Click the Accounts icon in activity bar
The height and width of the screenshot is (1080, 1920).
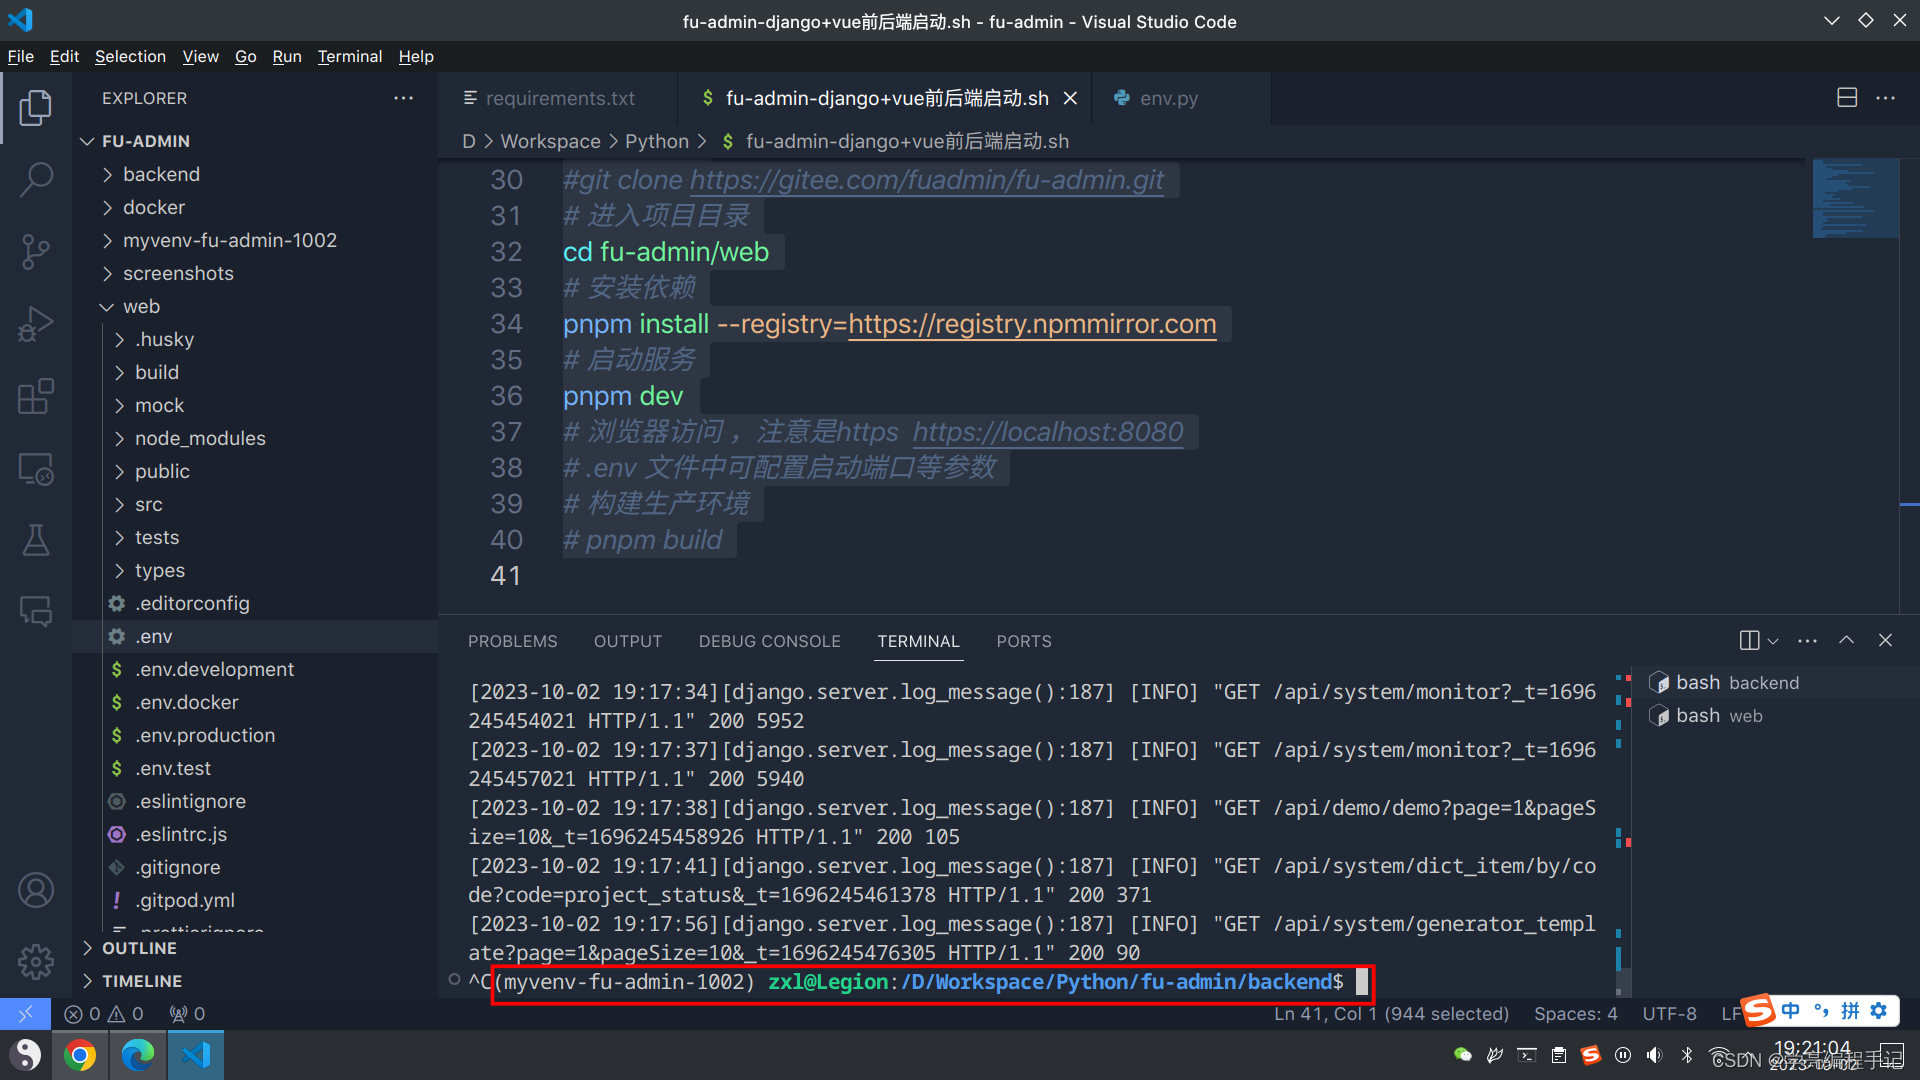coord(37,889)
